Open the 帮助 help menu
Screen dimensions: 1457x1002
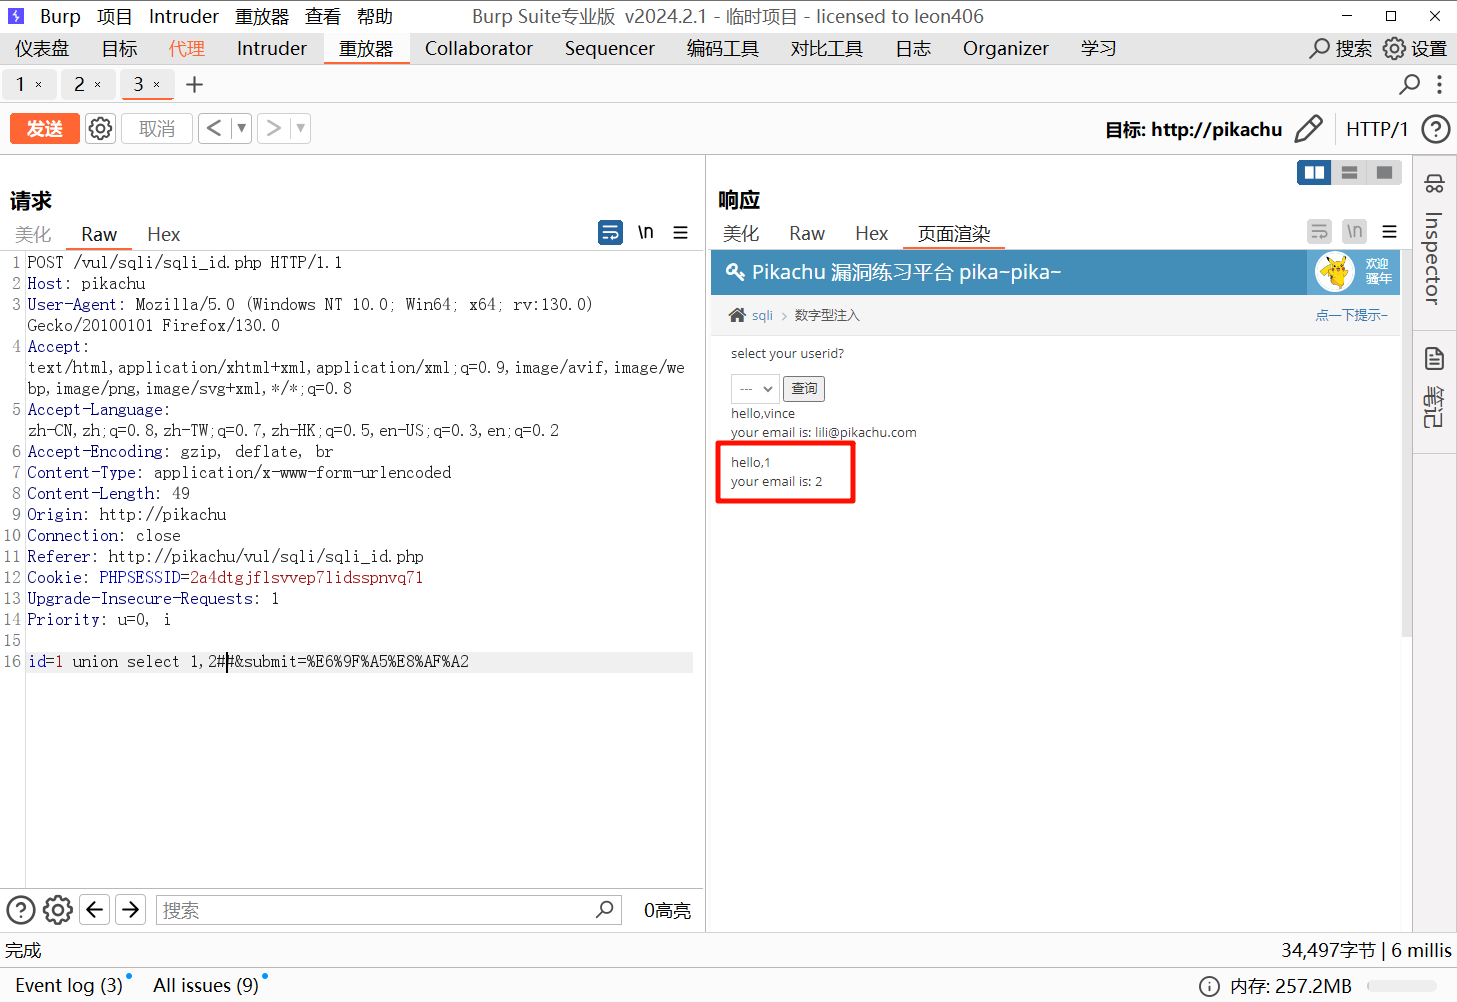click(375, 16)
